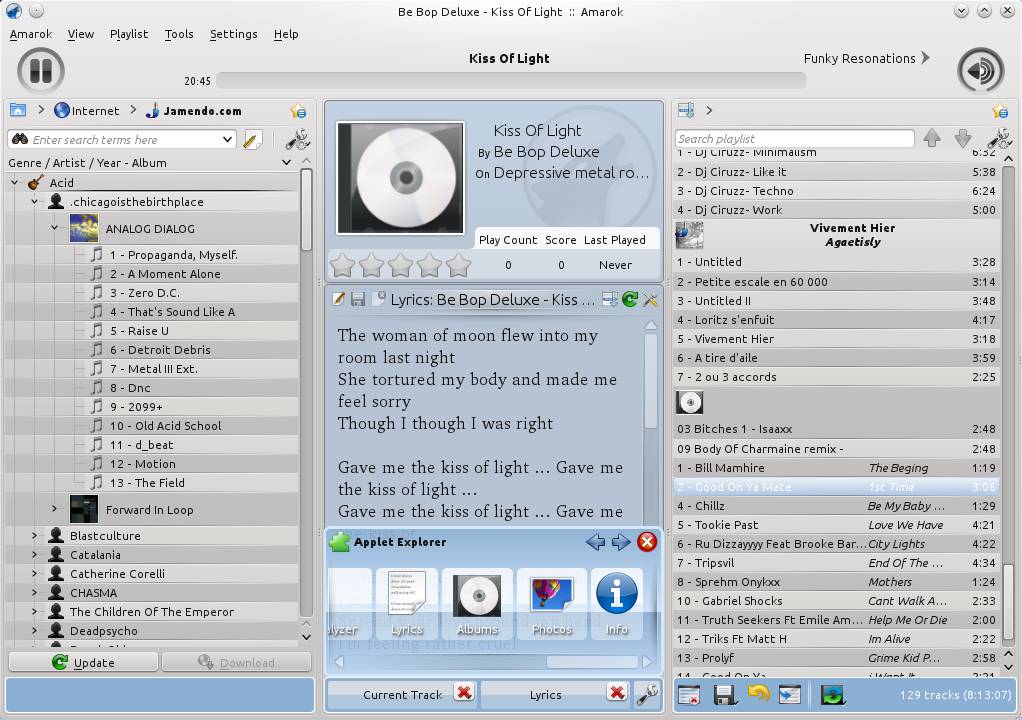This screenshot has width=1022, height=720.
Task: Set rating to five stars
Action: [458, 265]
